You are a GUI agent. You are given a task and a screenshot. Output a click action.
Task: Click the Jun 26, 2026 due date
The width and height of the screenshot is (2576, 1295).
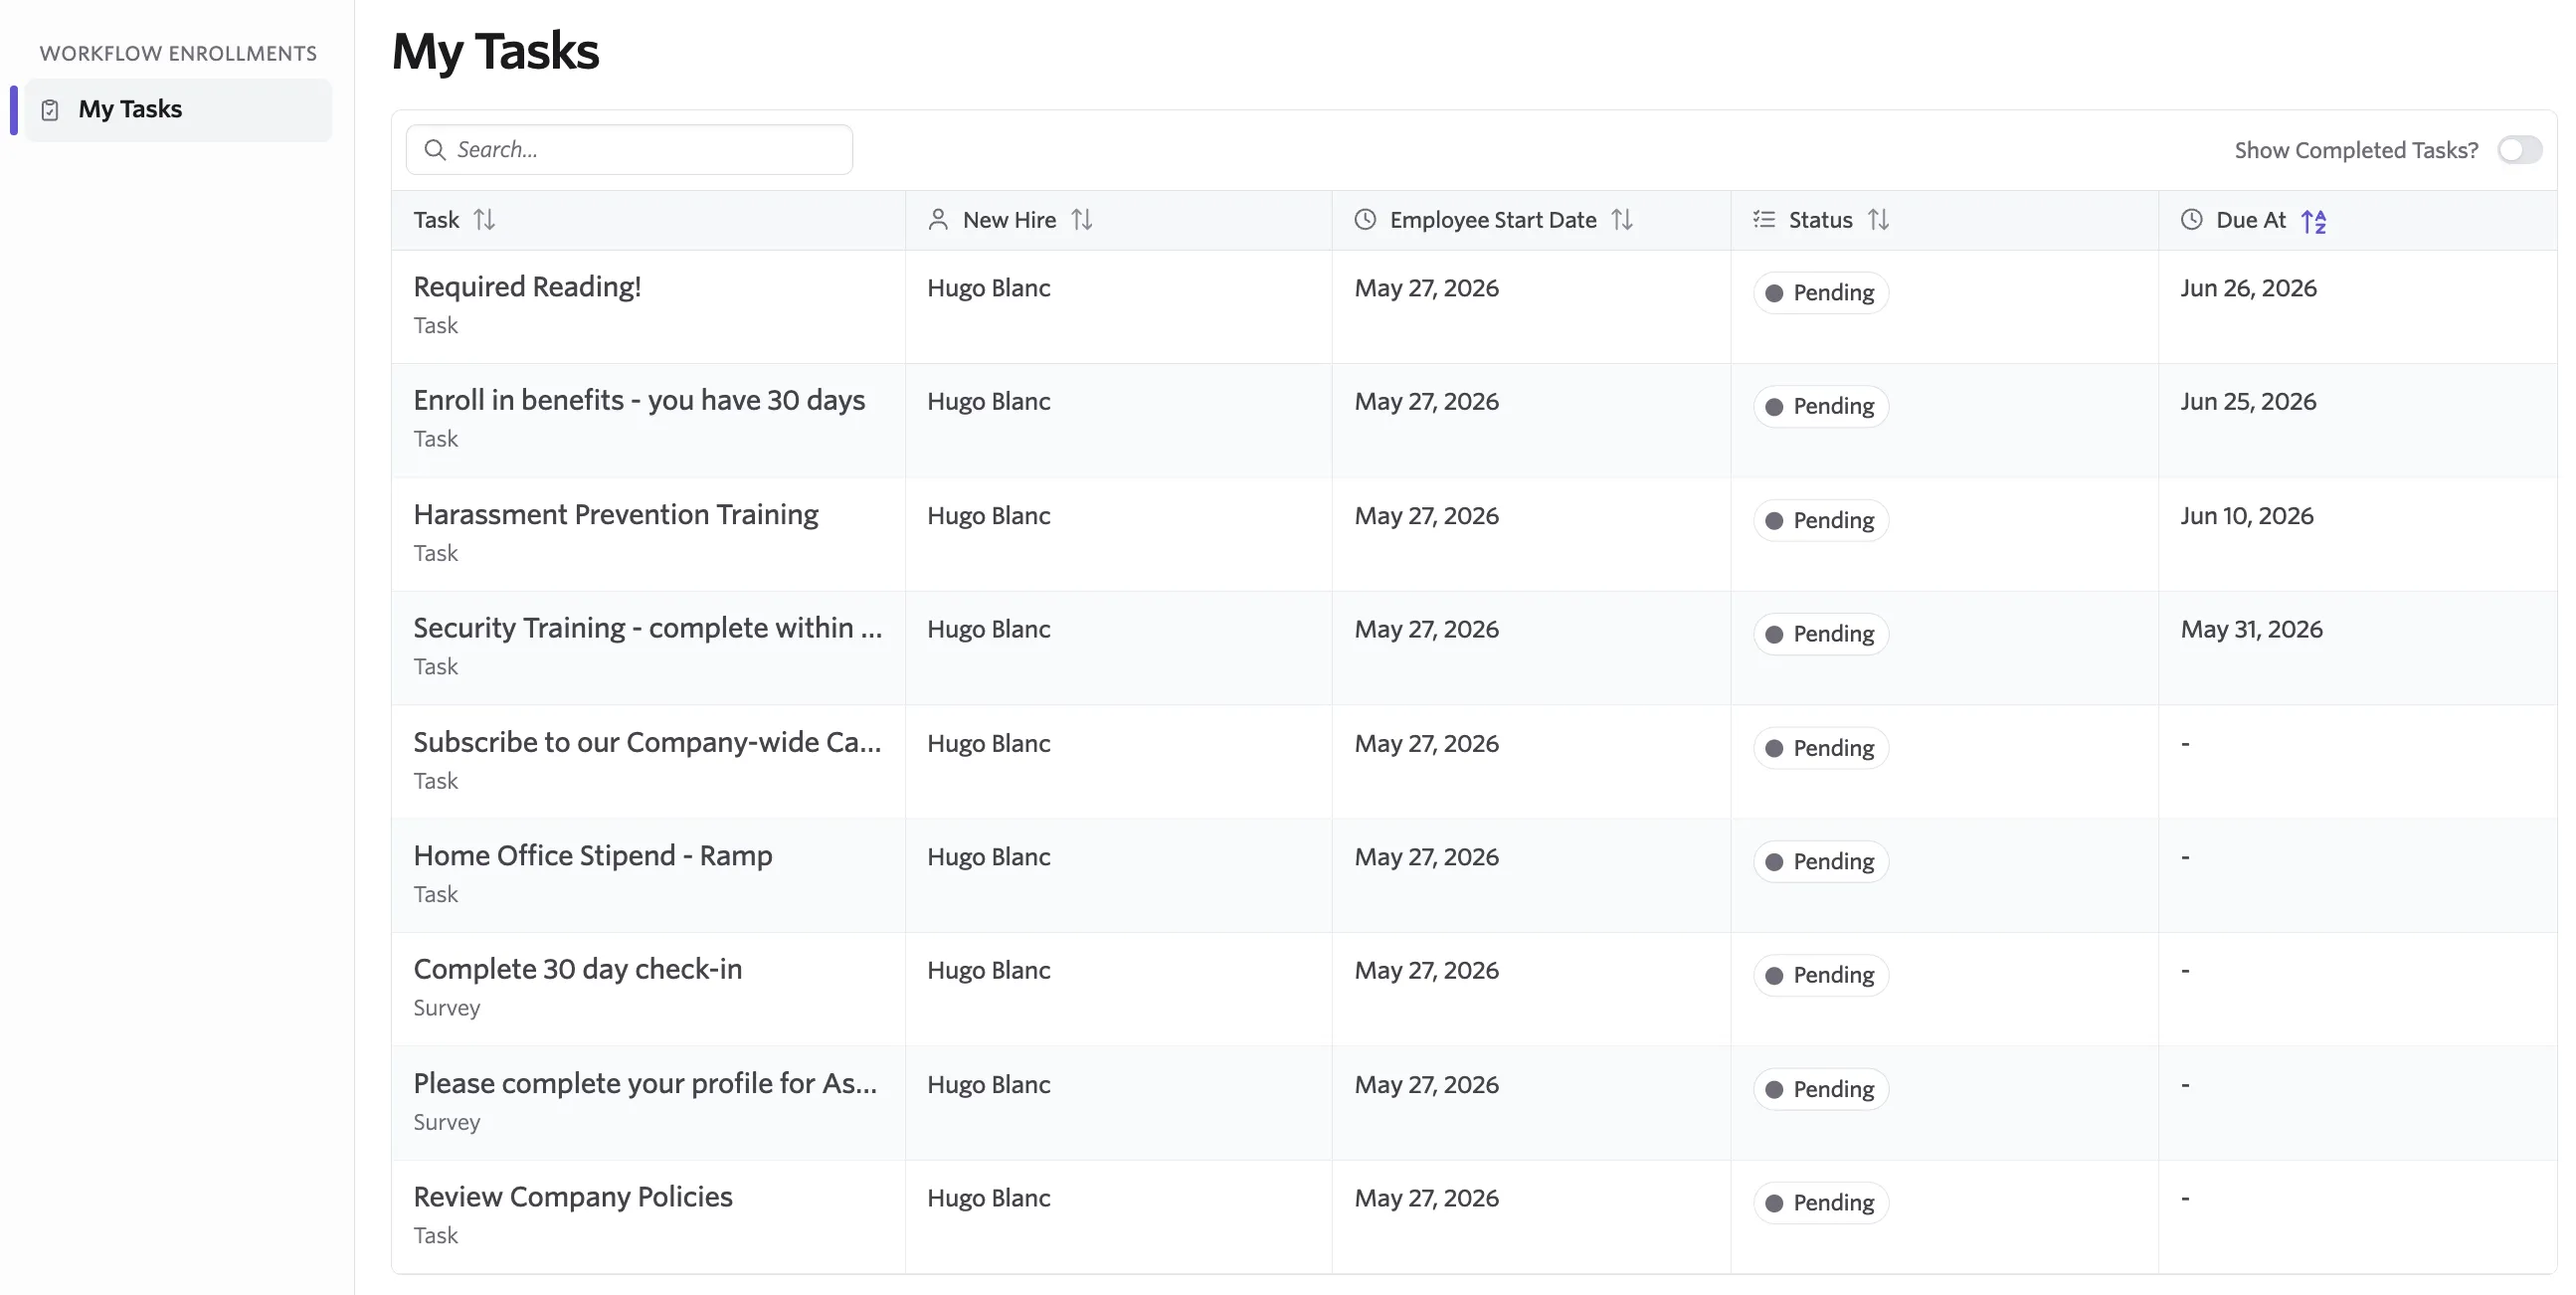point(2248,288)
